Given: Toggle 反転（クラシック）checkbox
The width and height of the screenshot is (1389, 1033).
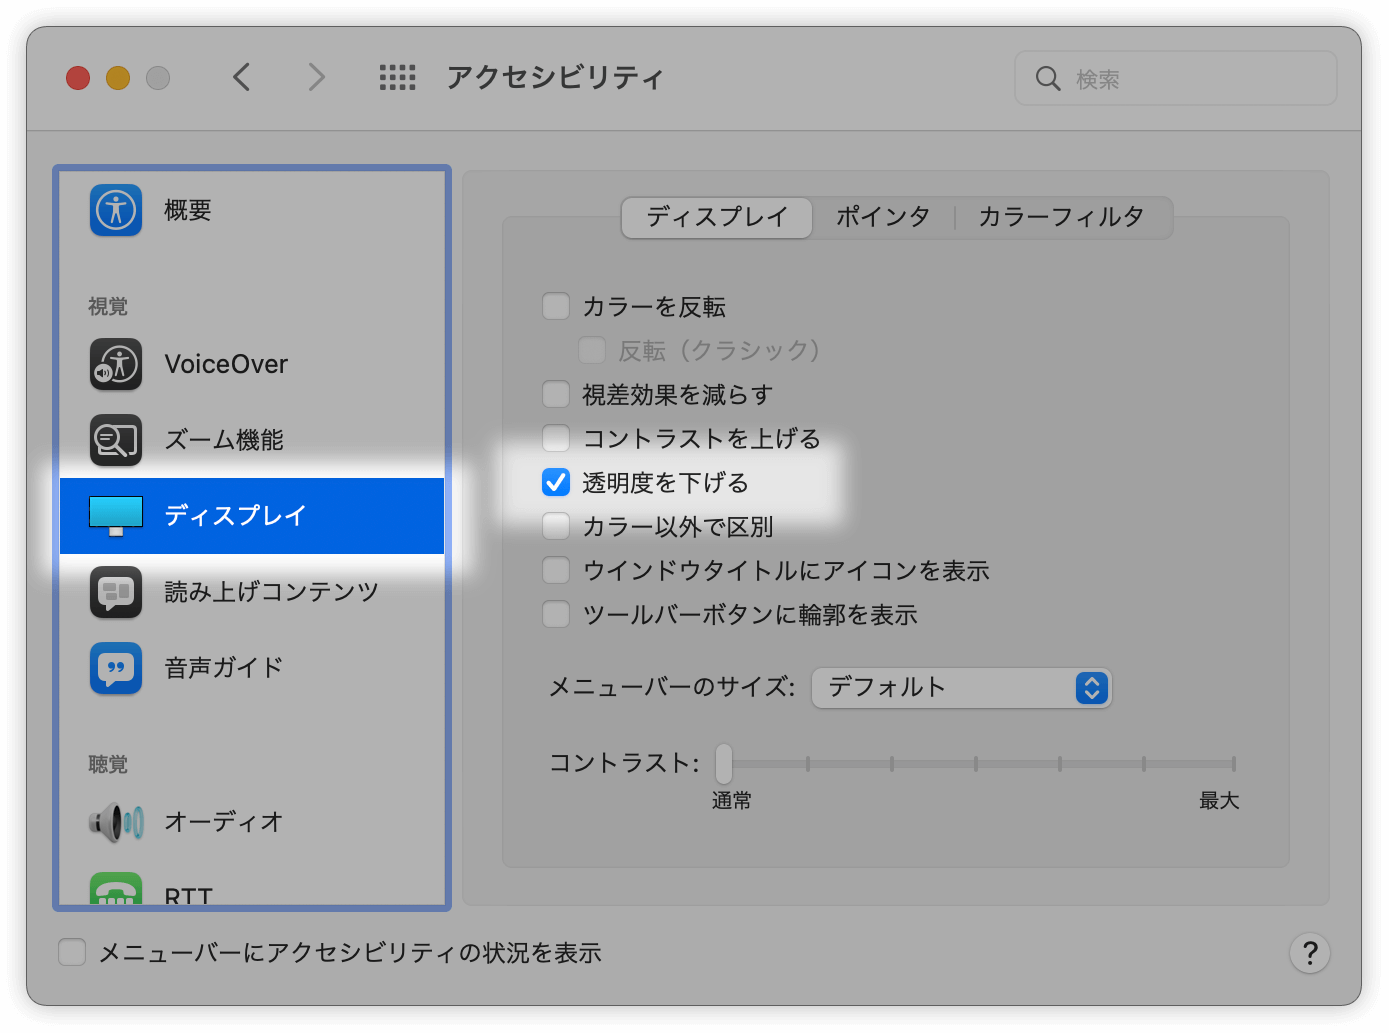Looking at the screenshot, I should click(x=592, y=350).
